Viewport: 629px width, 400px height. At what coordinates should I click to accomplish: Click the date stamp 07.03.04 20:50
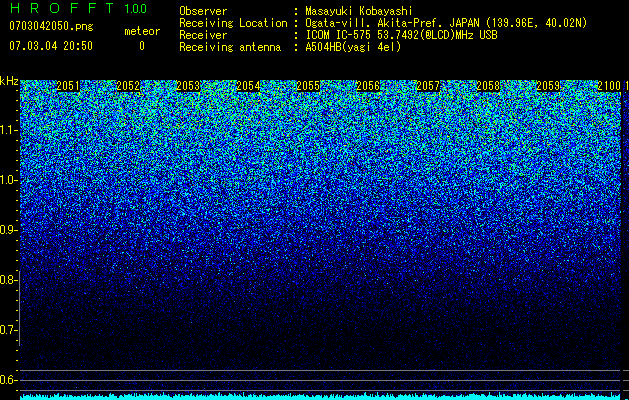tap(51, 46)
